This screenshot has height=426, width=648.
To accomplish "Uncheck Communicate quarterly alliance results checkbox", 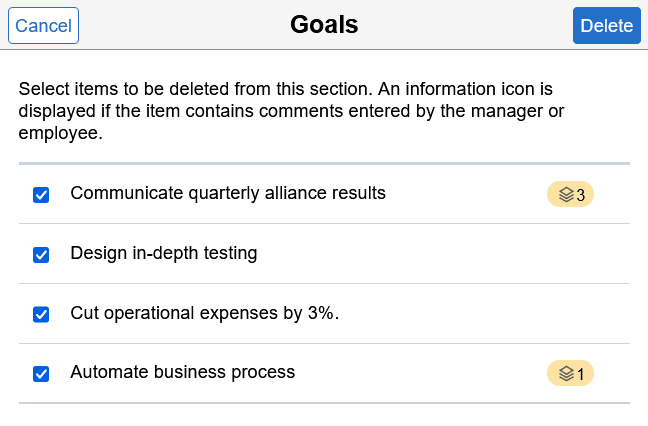I will (41, 195).
